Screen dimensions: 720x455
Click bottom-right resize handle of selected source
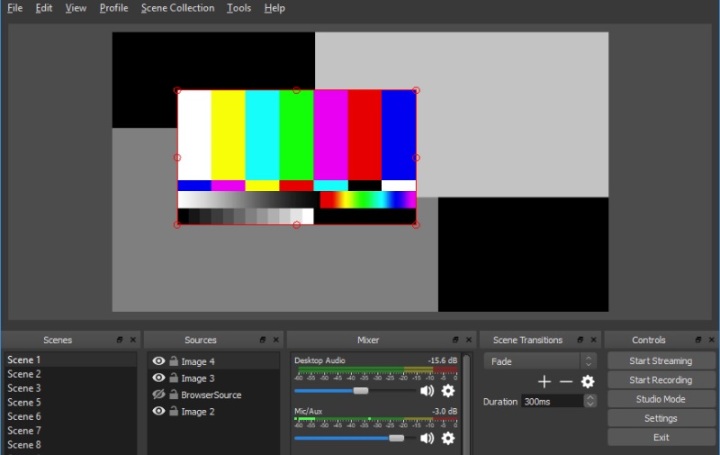(x=416, y=225)
